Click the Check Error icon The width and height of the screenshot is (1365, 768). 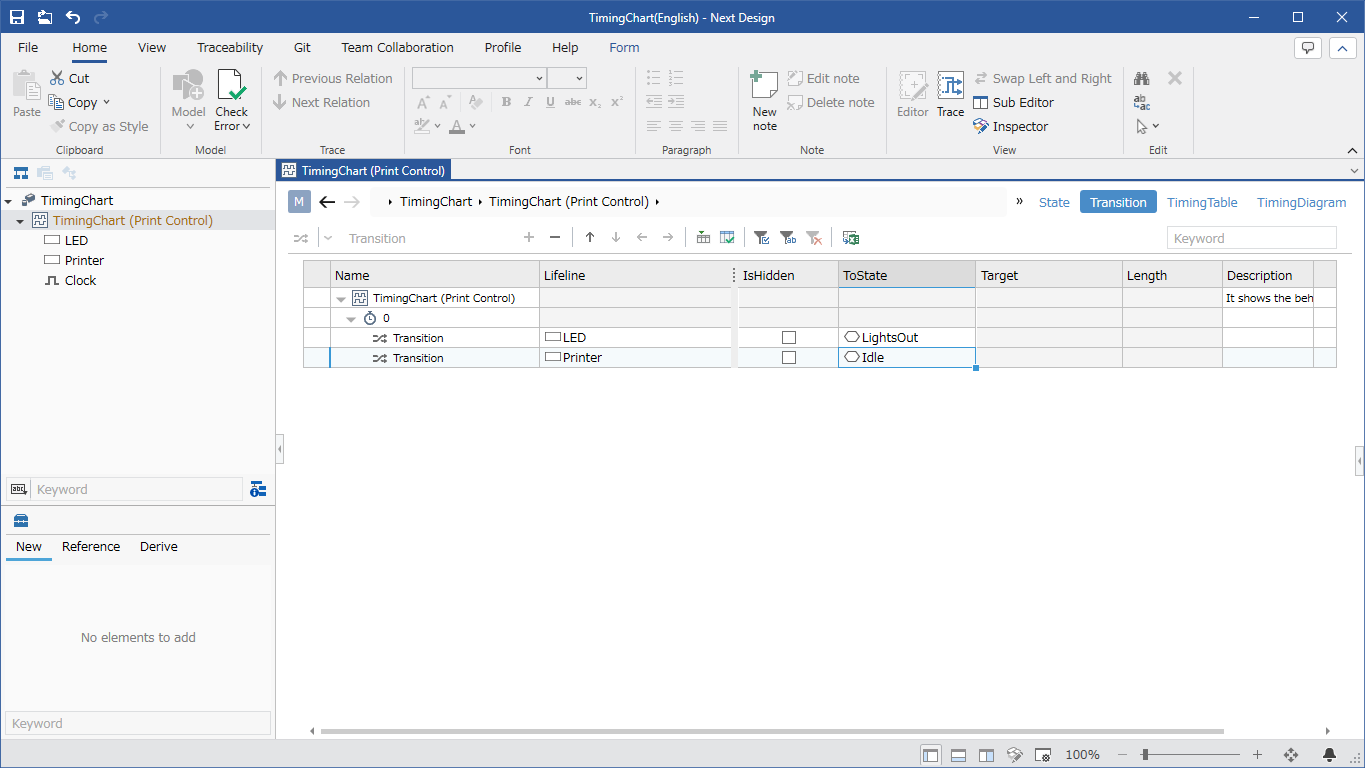tap(231, 87)
